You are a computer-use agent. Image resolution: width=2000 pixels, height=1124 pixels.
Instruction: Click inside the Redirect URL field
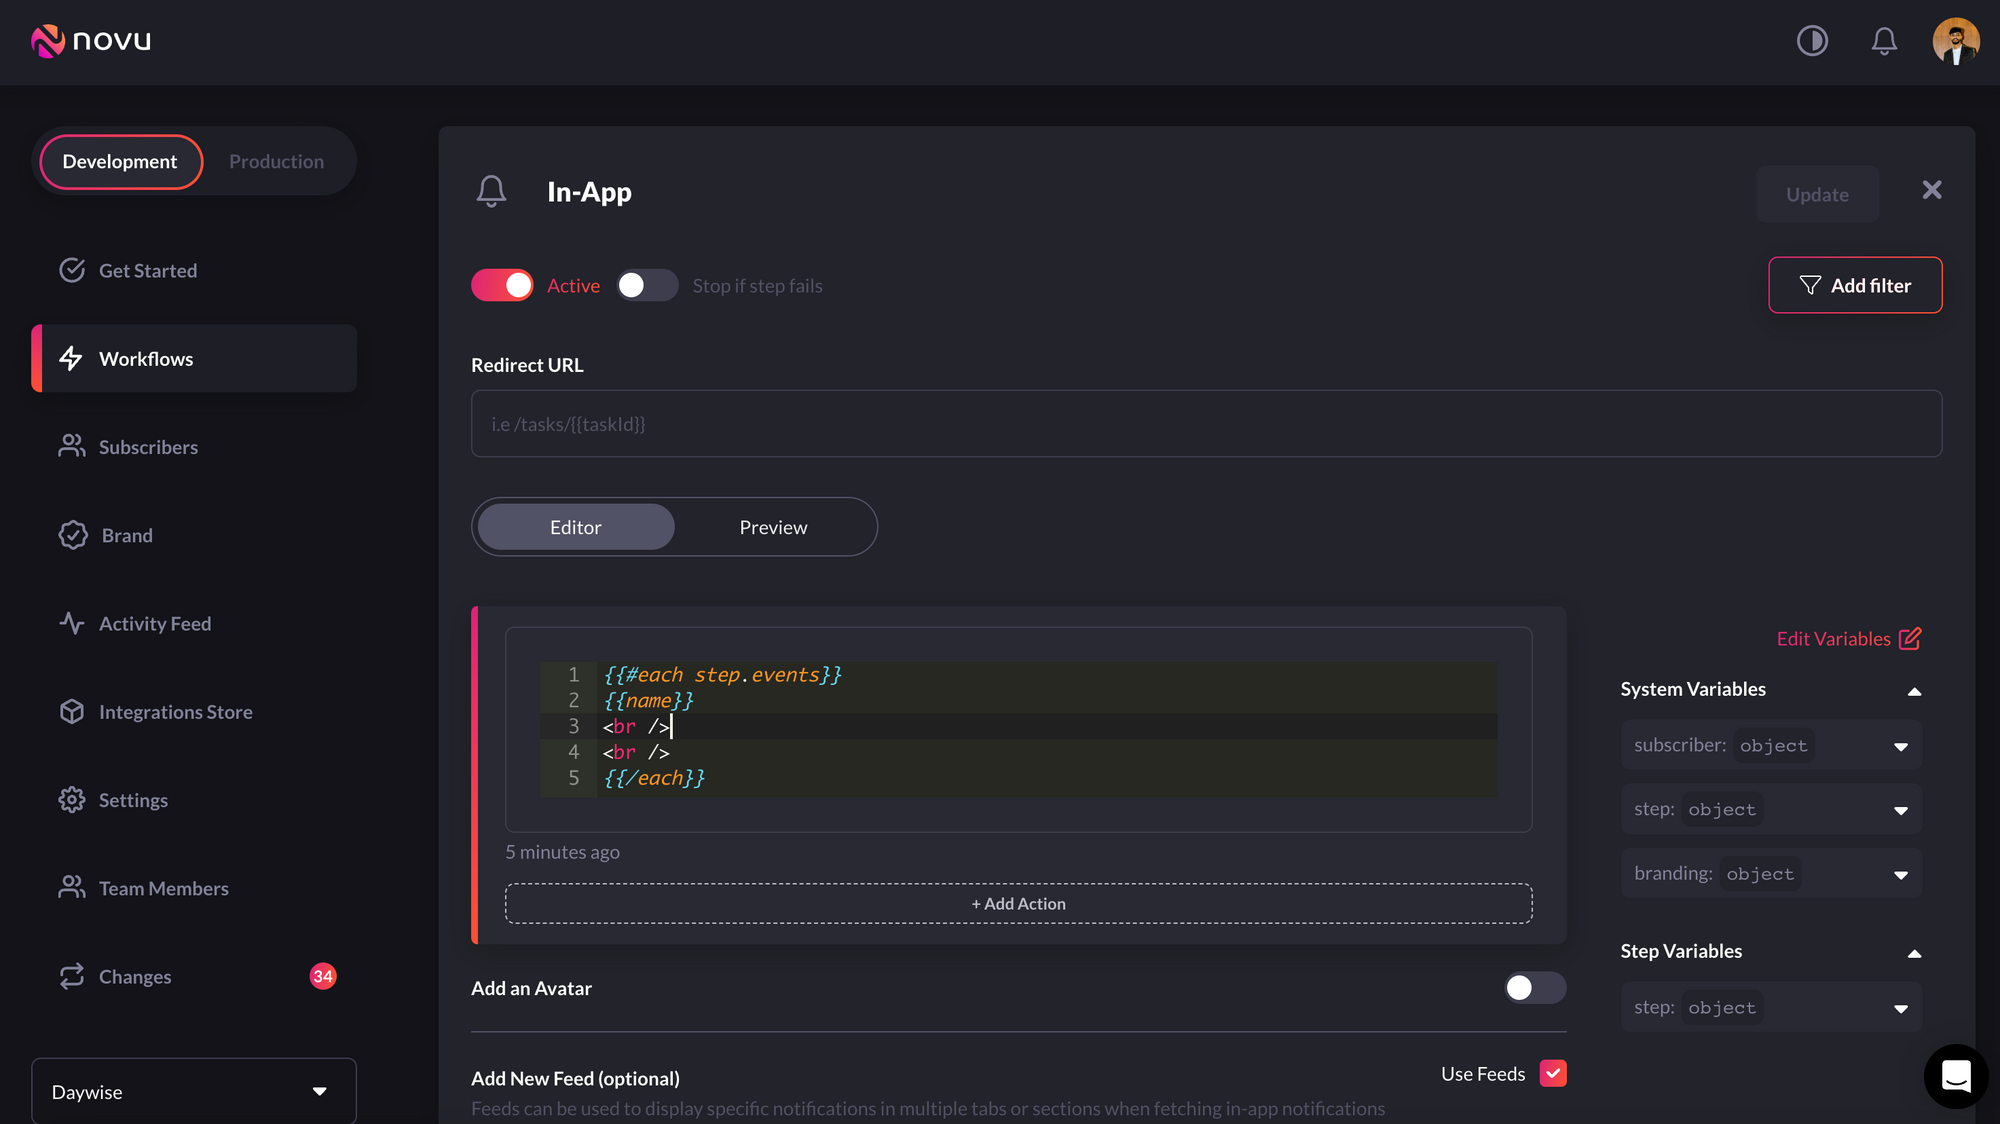click(x=1205, y=424)
